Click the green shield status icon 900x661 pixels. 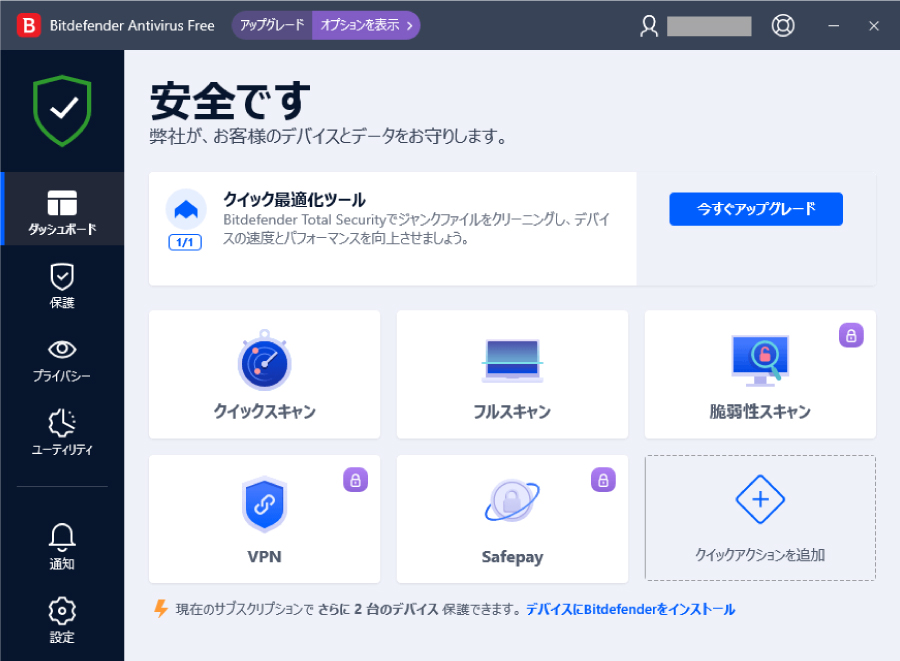(x=62, y=111)
